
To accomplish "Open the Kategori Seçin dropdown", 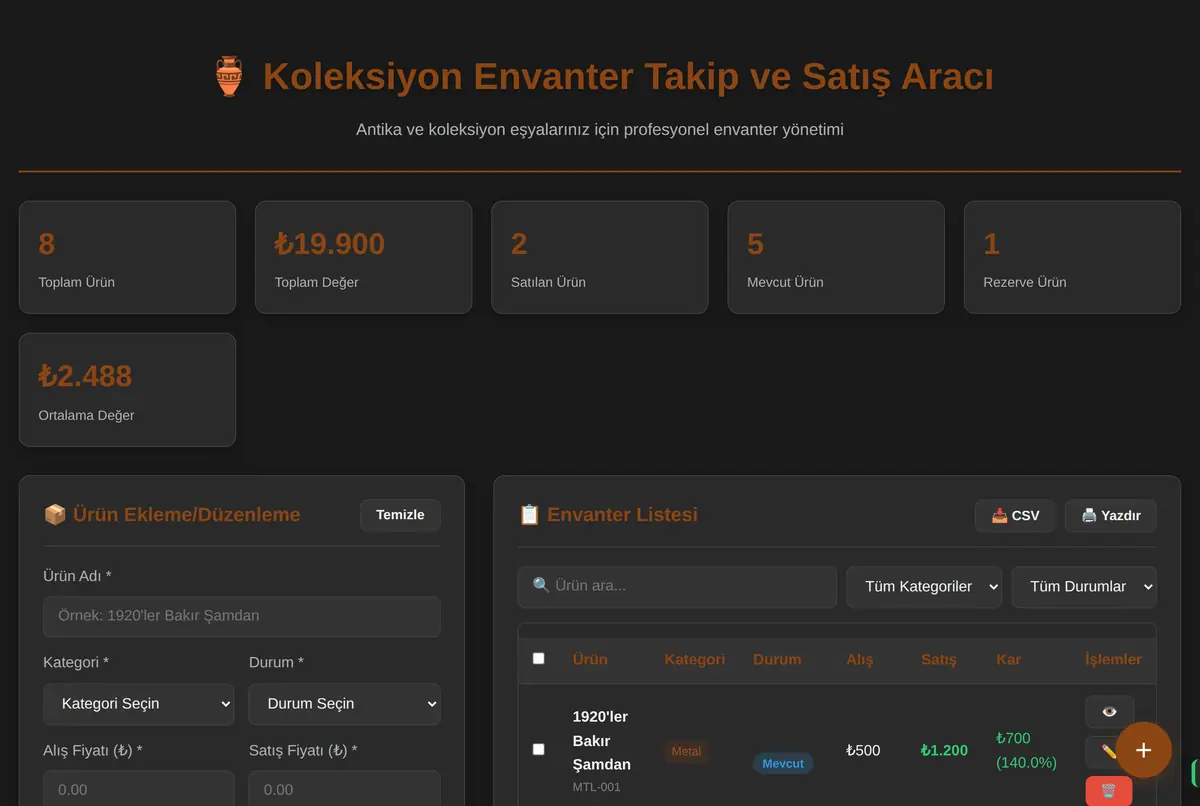I will pos(139,704).
